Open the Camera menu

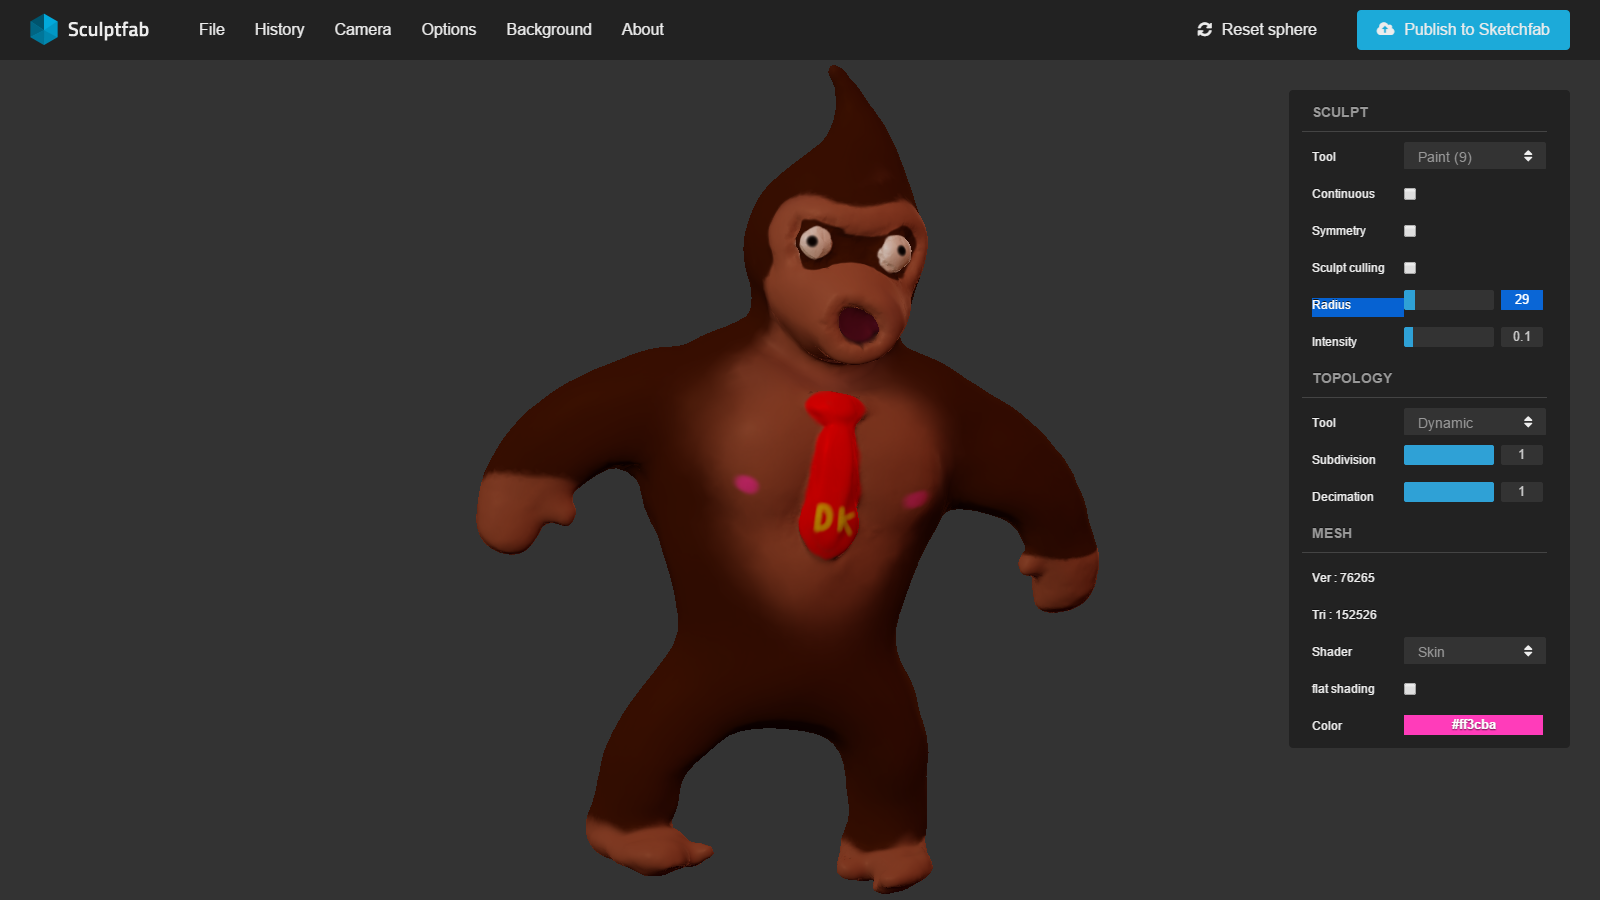point(363,30)
